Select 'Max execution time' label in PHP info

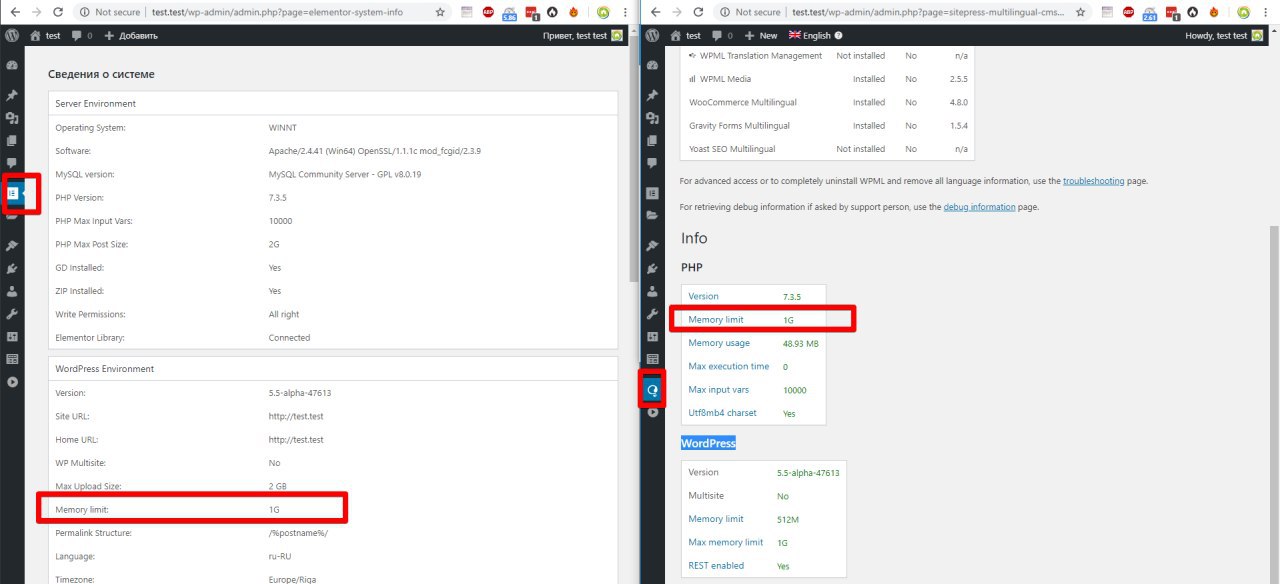click(729, 366)
